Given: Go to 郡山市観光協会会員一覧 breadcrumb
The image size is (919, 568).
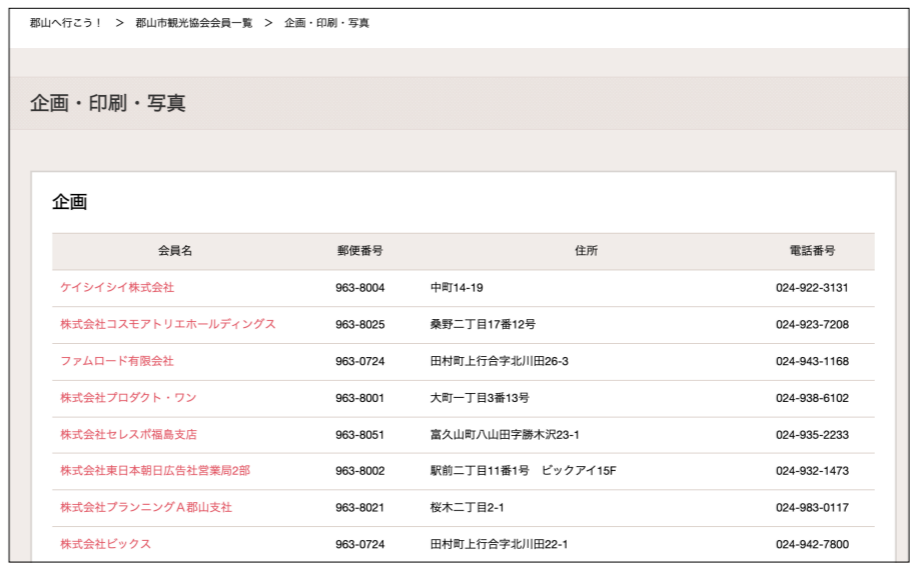Looking at the screenshot, I should click(x=194, y=23).
